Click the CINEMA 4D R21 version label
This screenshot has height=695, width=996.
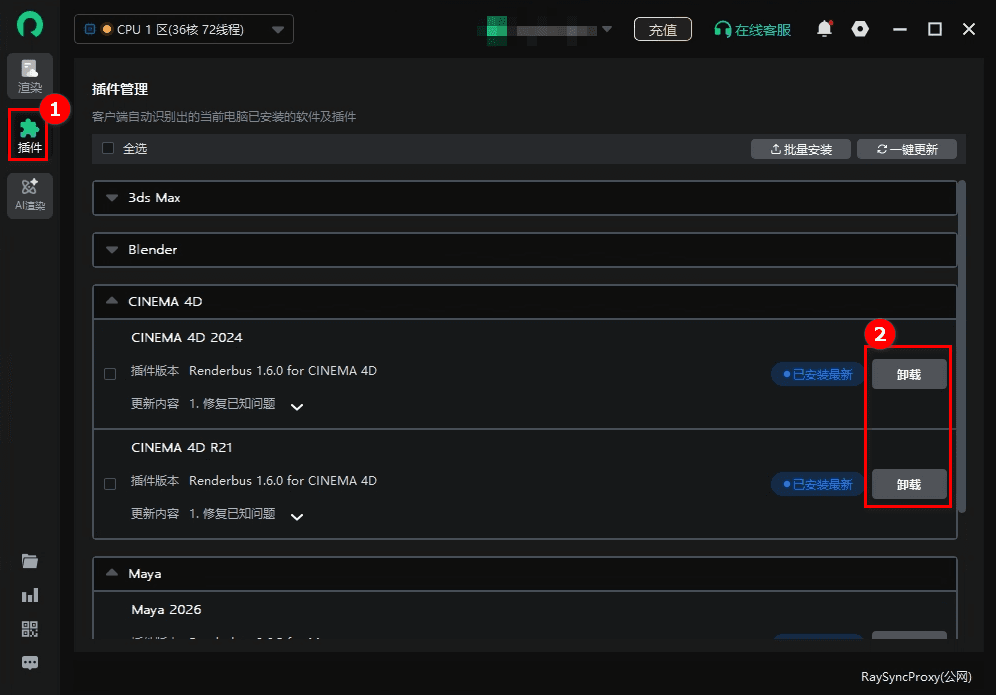(x=182, y=447)
